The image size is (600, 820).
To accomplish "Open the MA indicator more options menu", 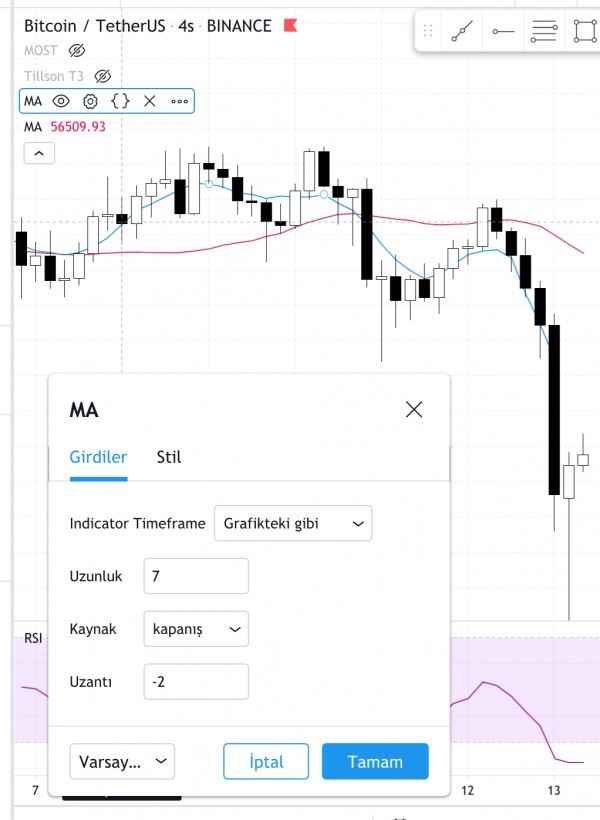I will coord(179,101).
